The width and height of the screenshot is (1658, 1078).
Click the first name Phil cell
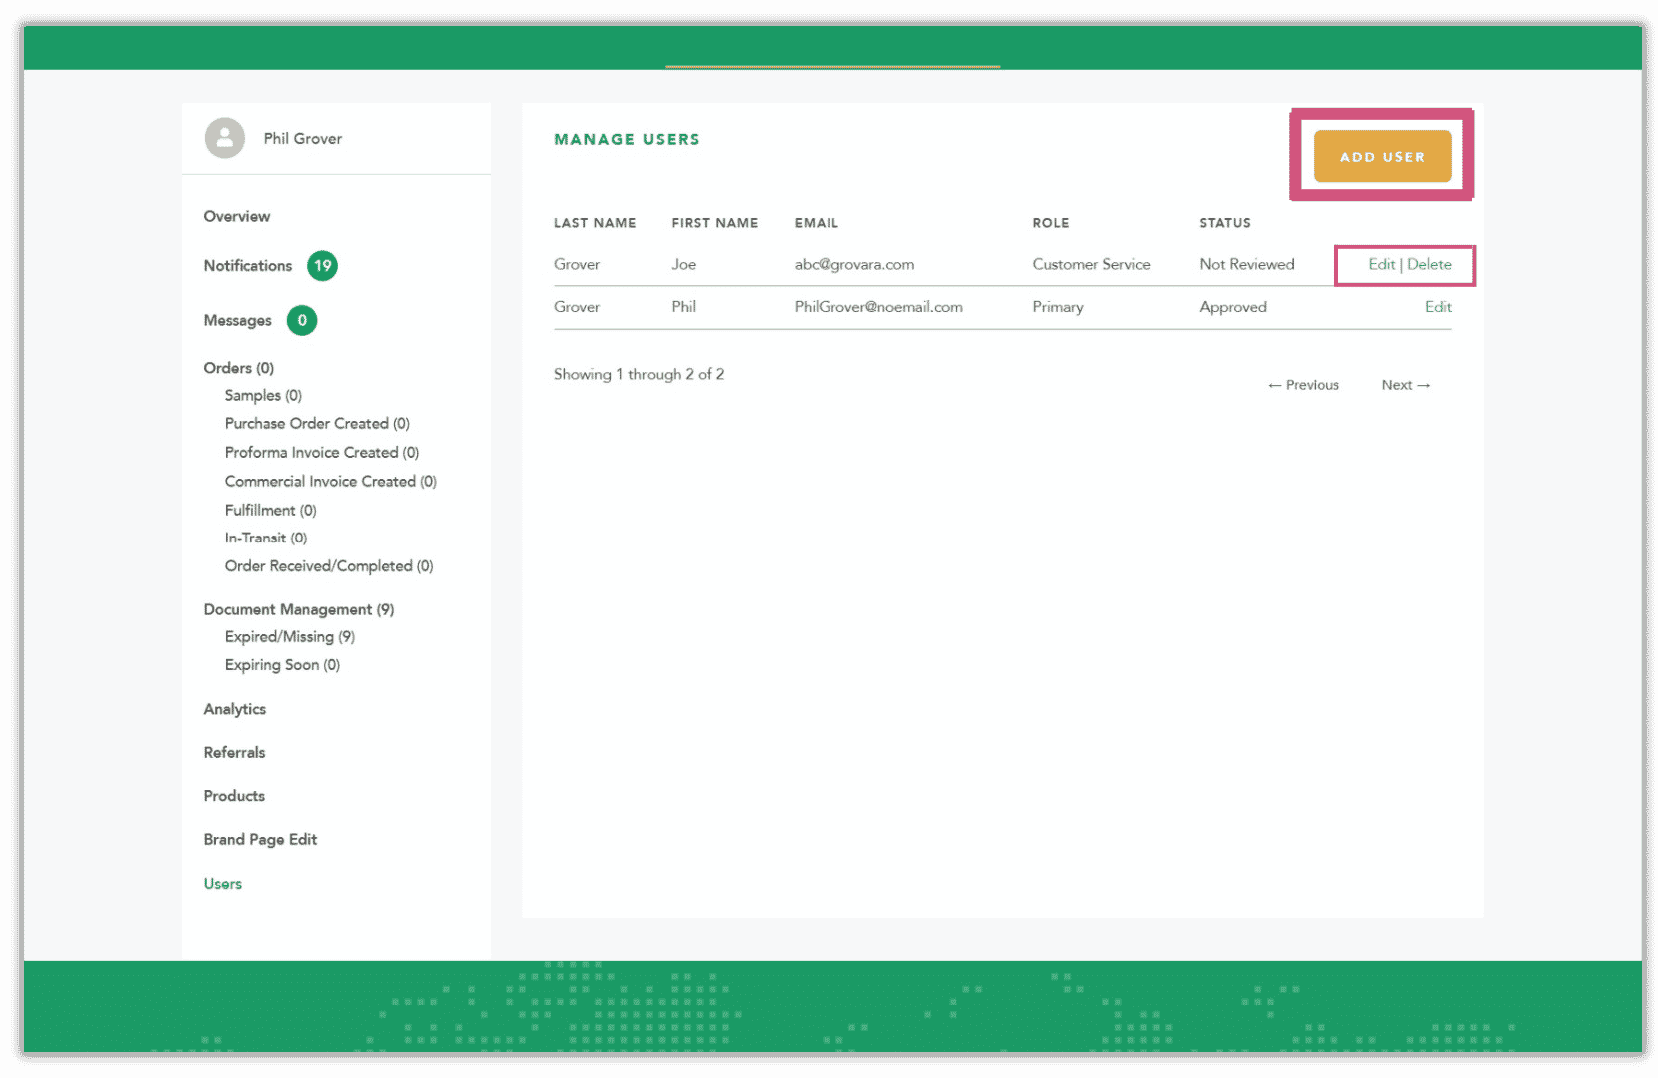684,307
